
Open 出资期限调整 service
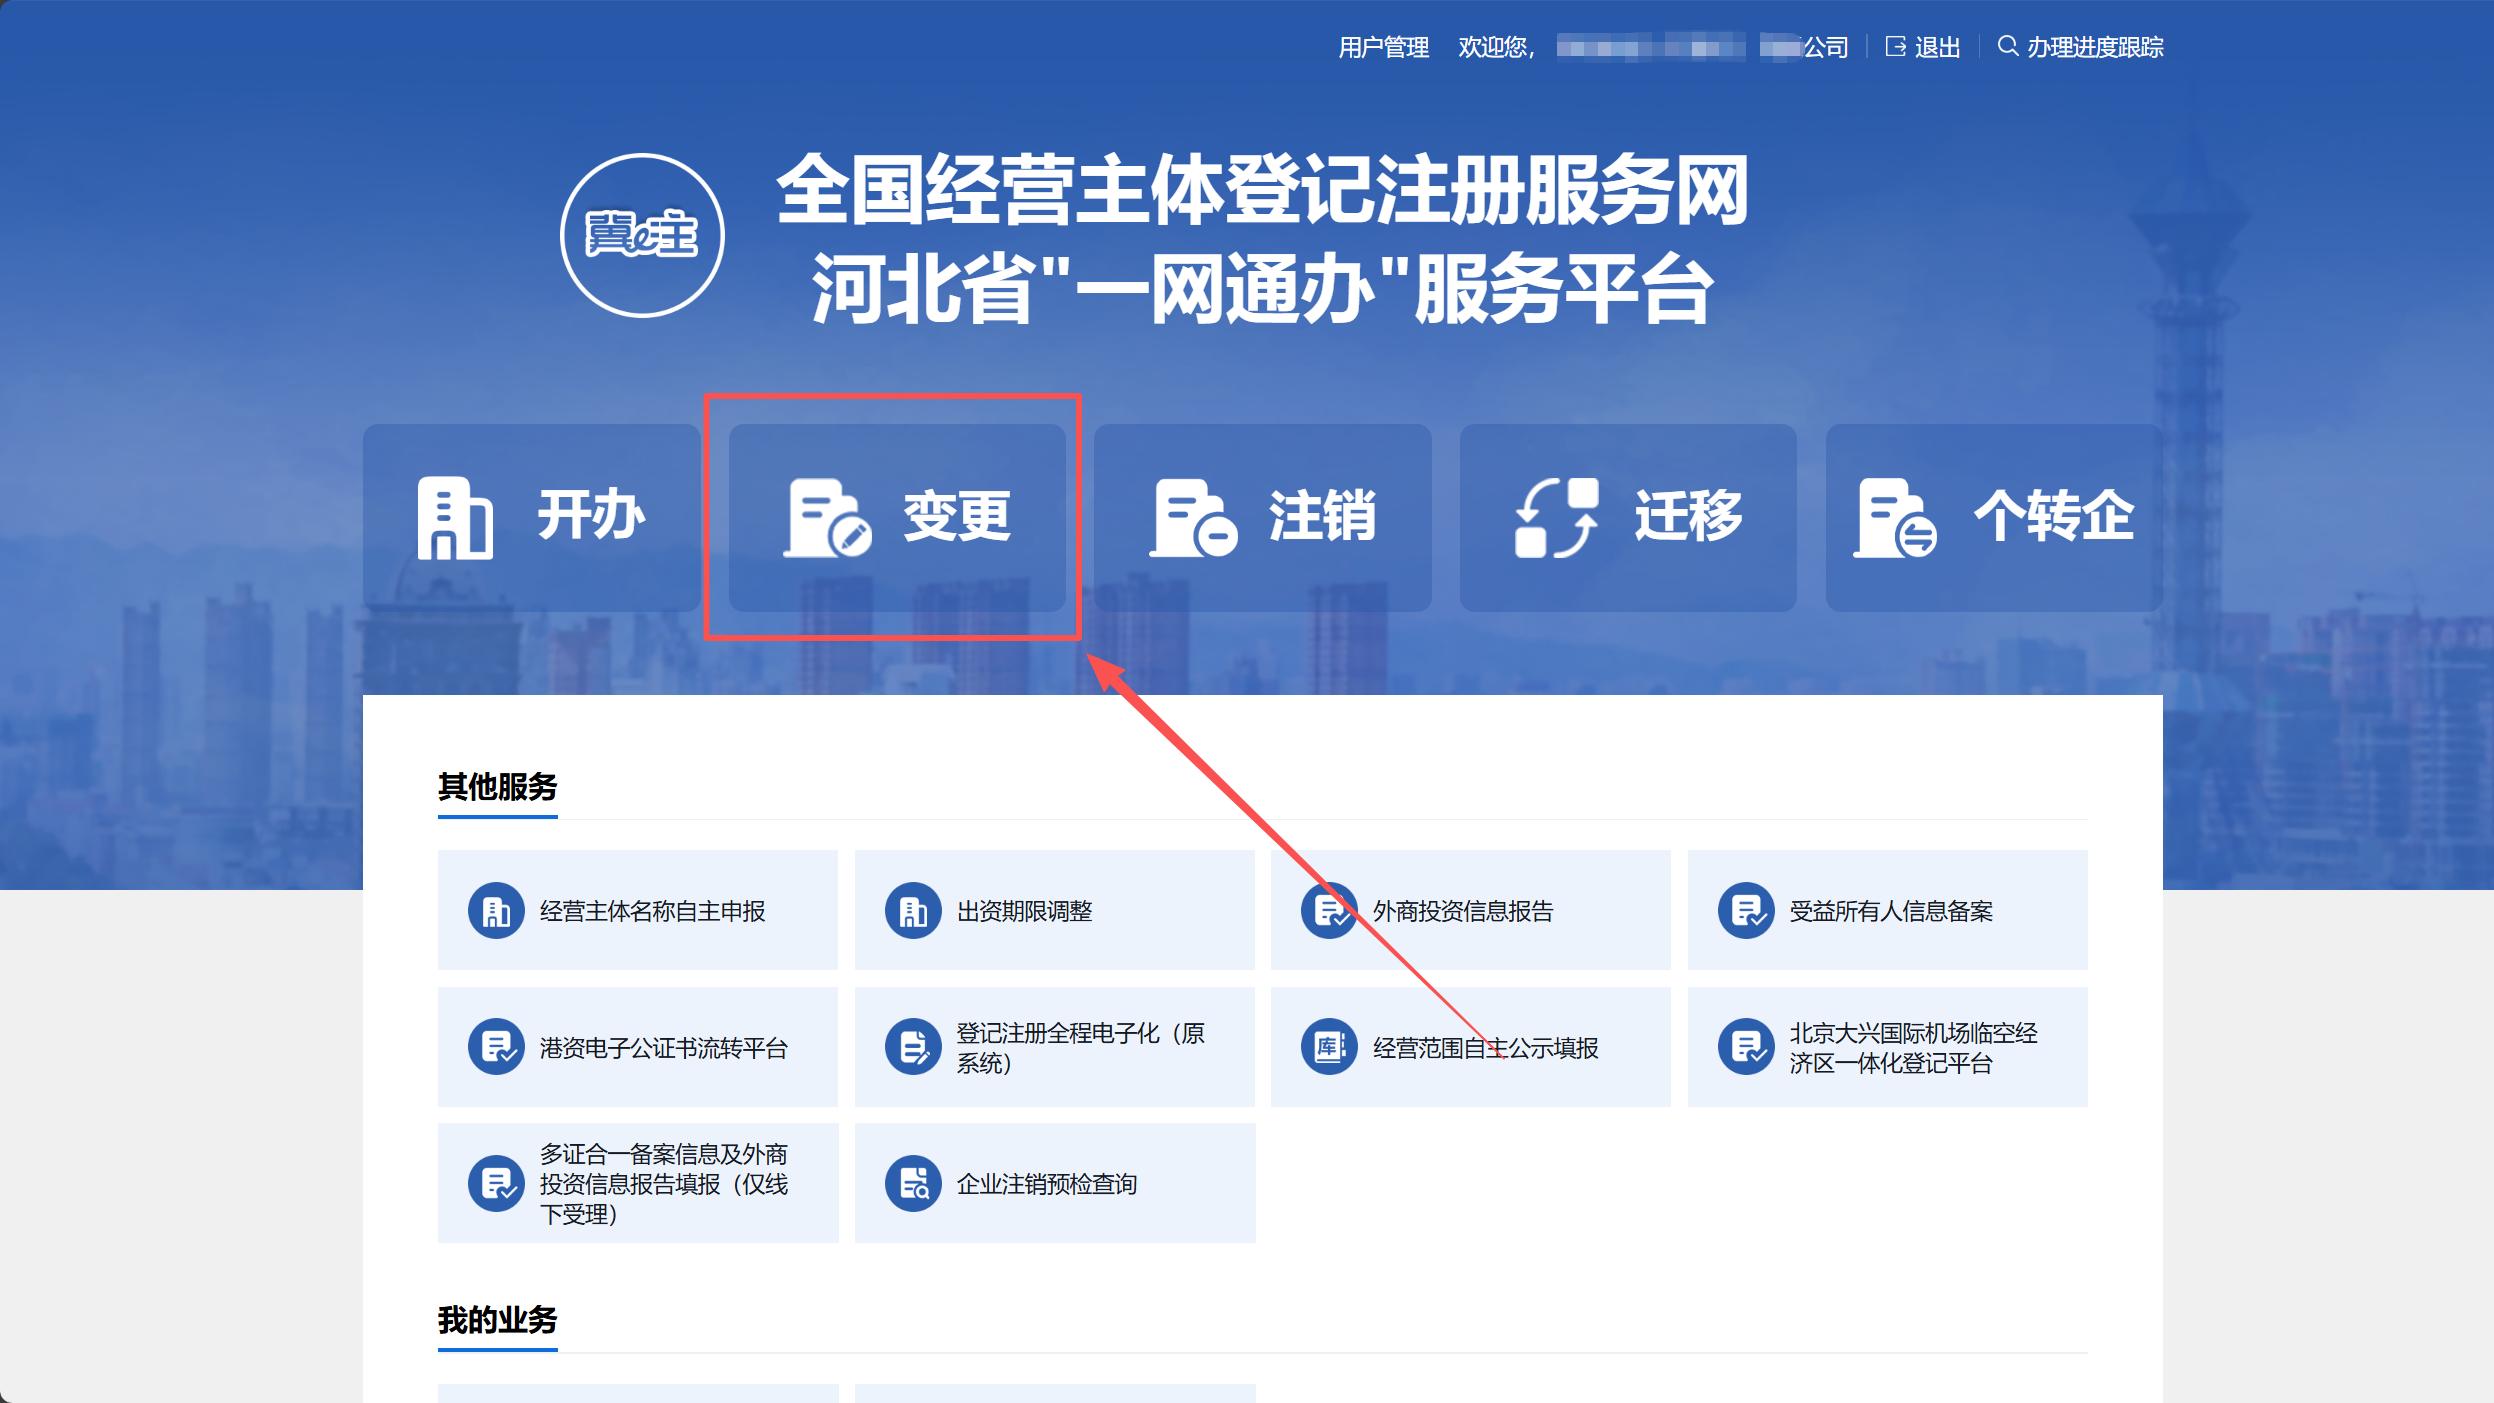click(1055, 911)
